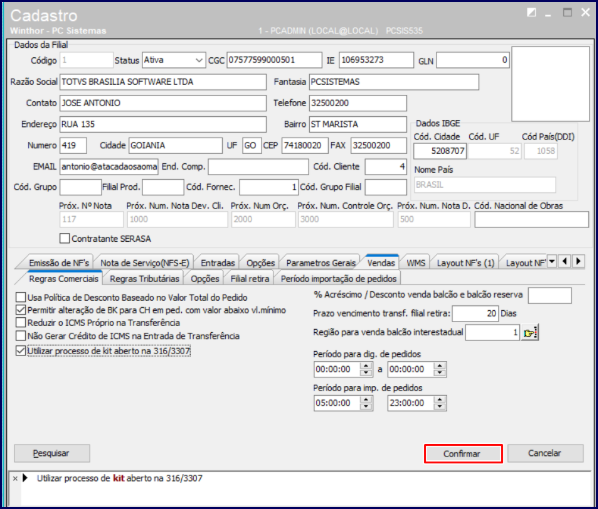Viewport: 598px width, 509px height.
Task: Select the Entradas tab
Action: [x=218, y=263]
